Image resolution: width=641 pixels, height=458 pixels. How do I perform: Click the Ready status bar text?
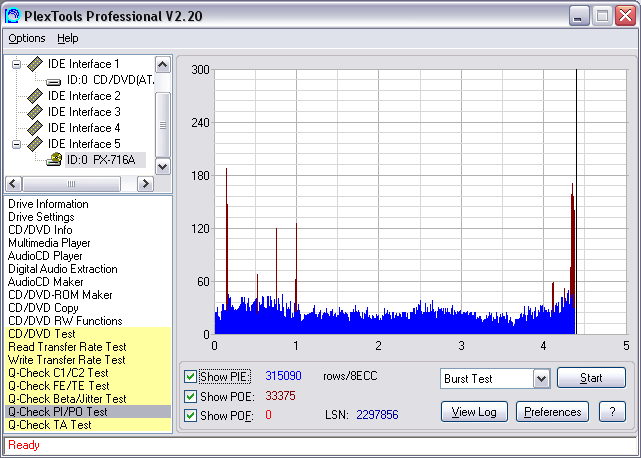(24, 445)
